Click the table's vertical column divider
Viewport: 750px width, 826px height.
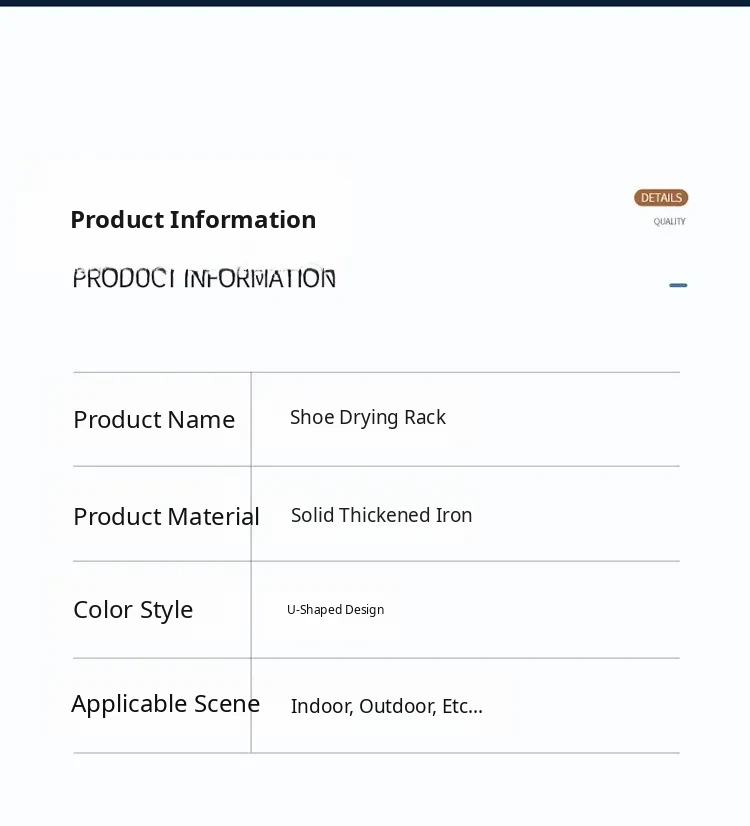click(x=251, y=560)
